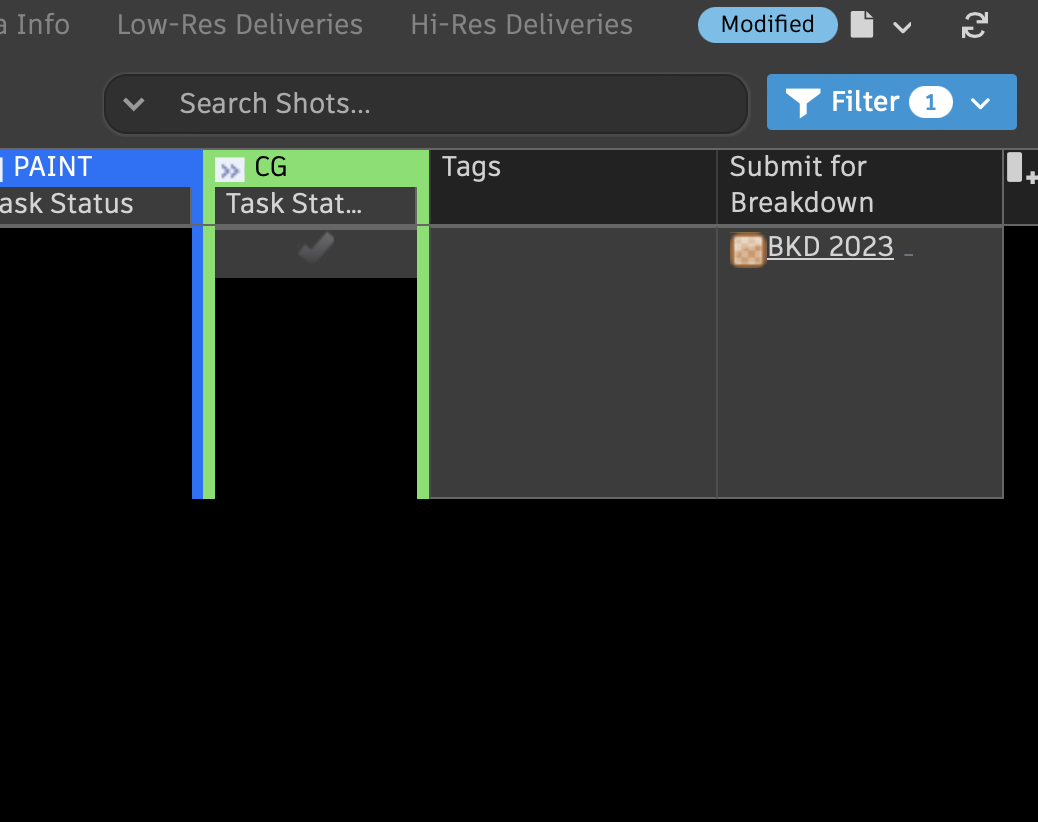Expand the CG pipeline step column
Viewport: 1038px width, 822px height.
coord(230,169)
